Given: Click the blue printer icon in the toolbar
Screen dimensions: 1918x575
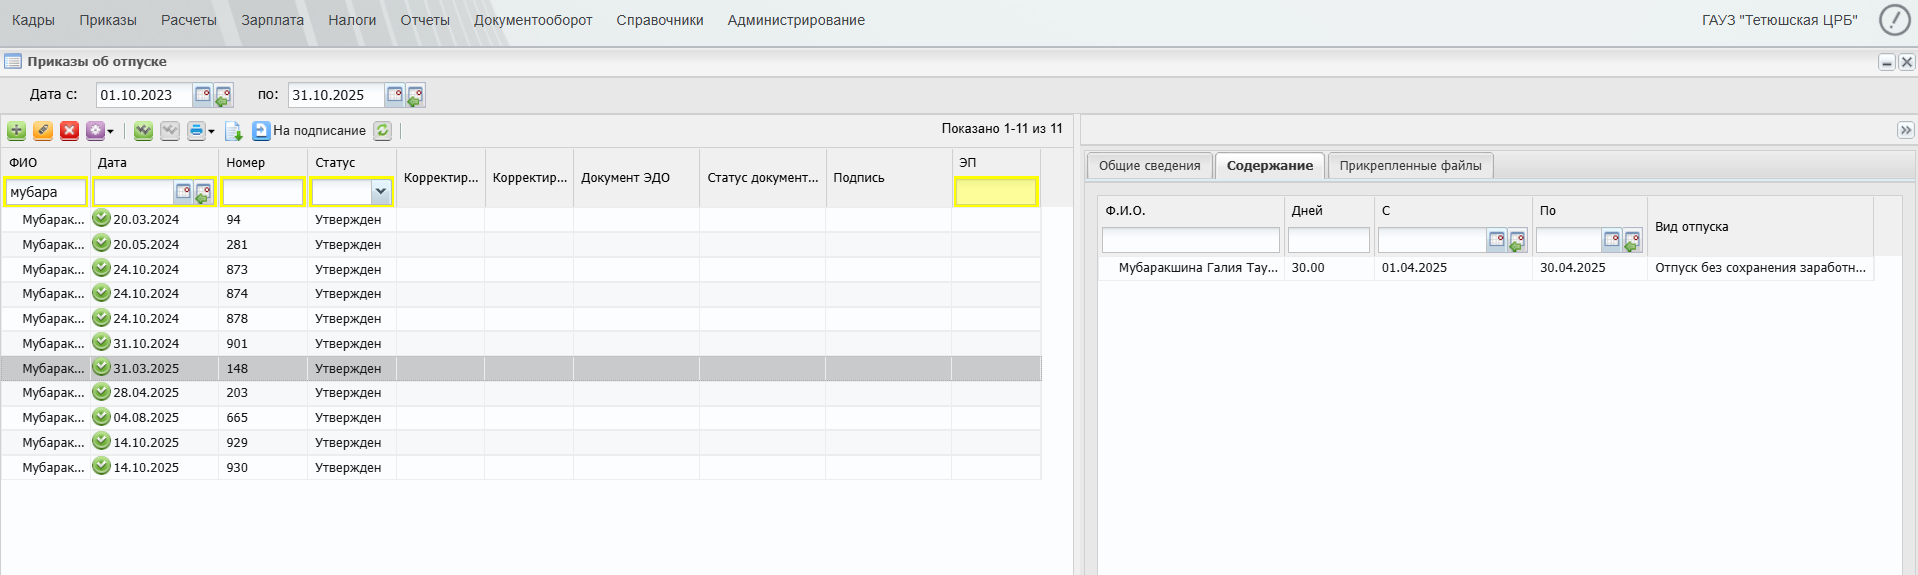Looking at the screenshot, I should [196, 131].
